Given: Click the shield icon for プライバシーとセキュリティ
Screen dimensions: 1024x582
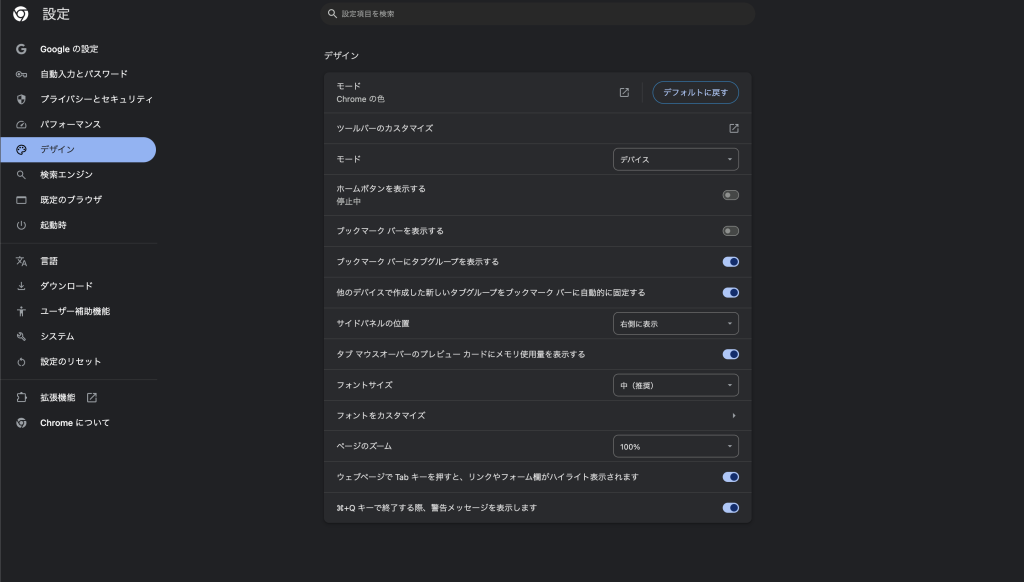Looking at the screenshot, I should click(21, 99).
